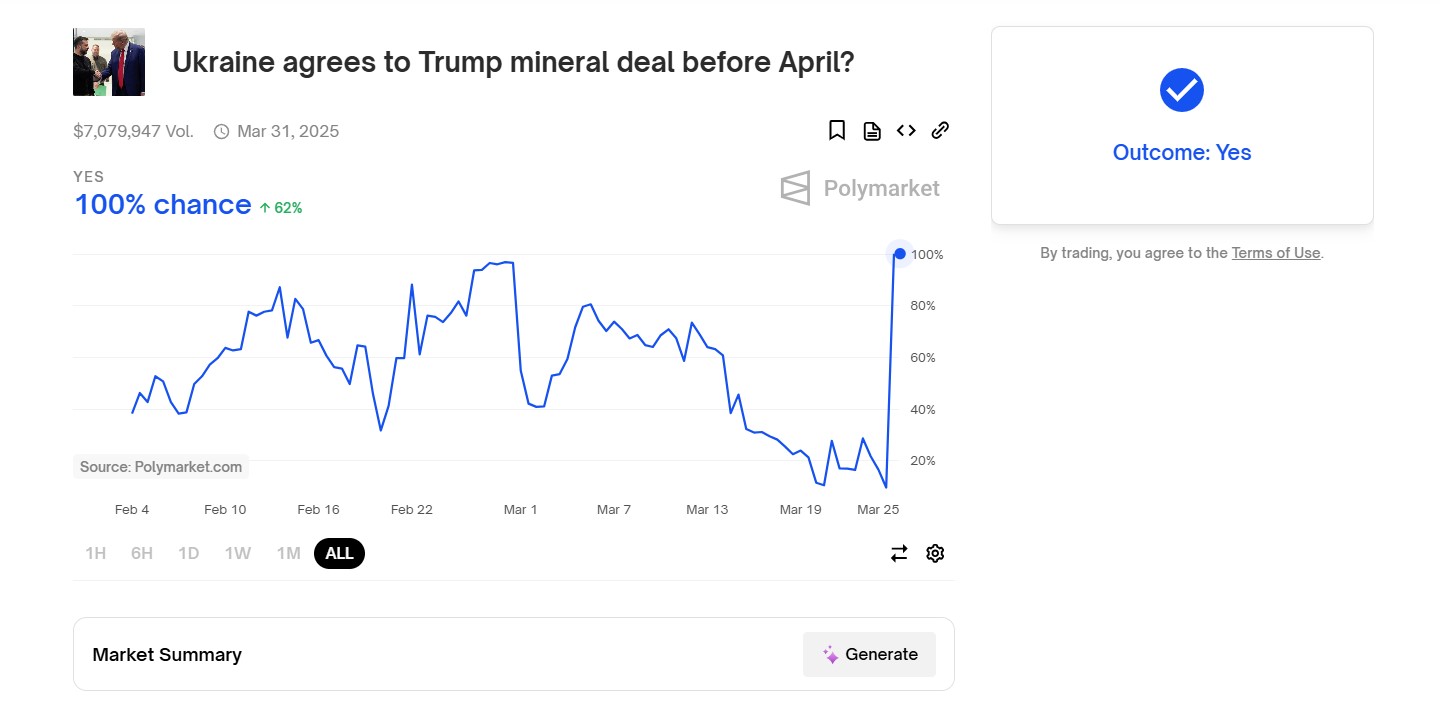Click the swap arrows icon below chart
This screenshot has width=1440, height=712.
pyautogui.click(x=899, y=553)
